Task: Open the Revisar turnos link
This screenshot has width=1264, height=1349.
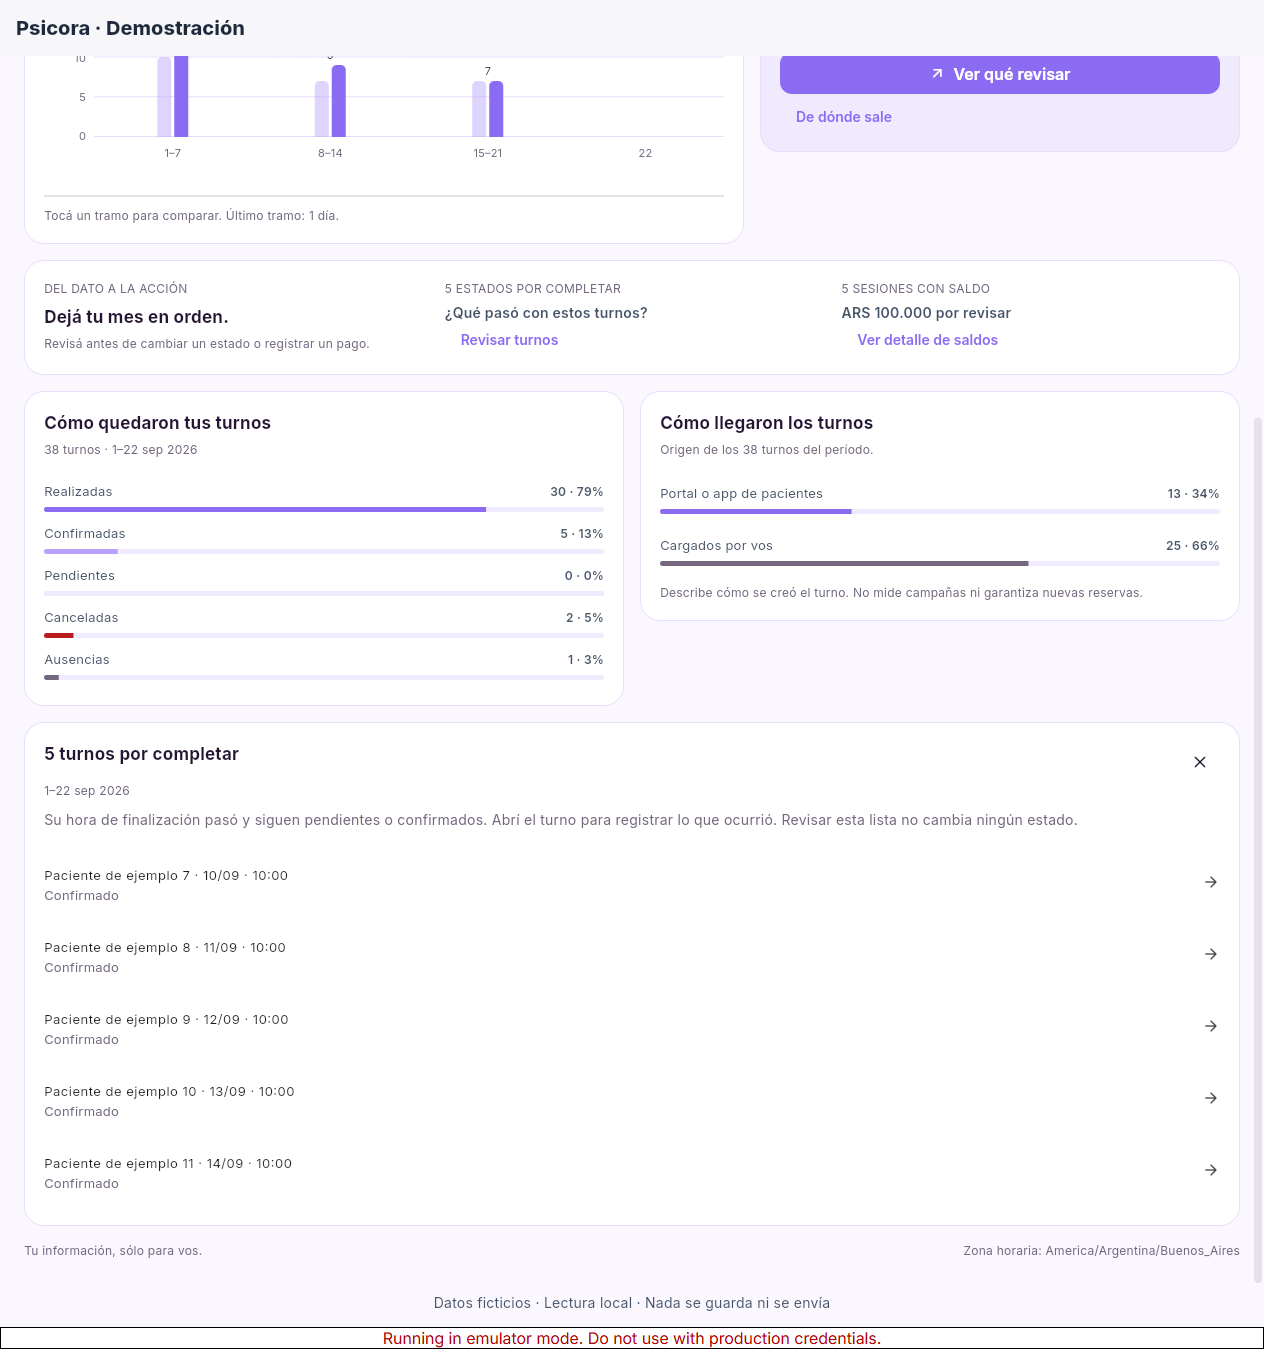Action: pyautogui.click(x=509, y=340)
